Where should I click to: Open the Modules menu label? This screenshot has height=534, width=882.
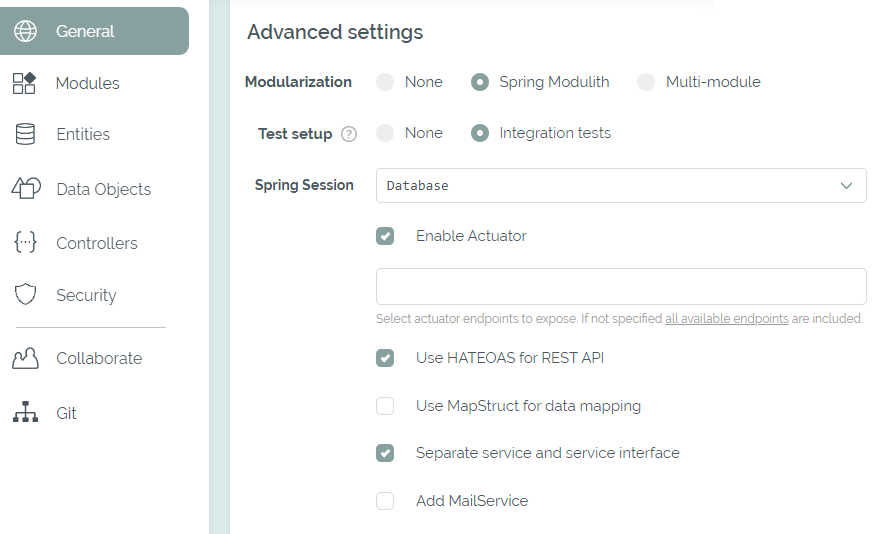click(88, 83)
